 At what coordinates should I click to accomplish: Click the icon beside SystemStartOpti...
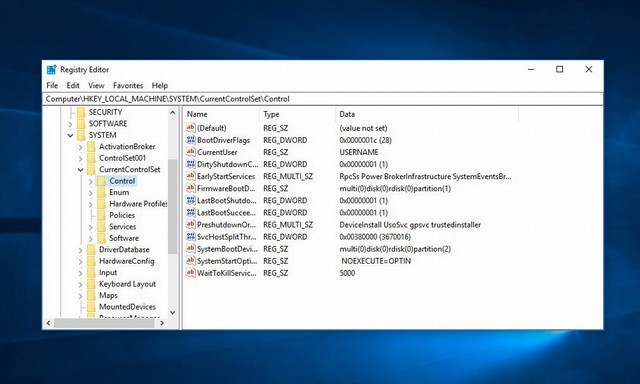click(x=191, y=261)
